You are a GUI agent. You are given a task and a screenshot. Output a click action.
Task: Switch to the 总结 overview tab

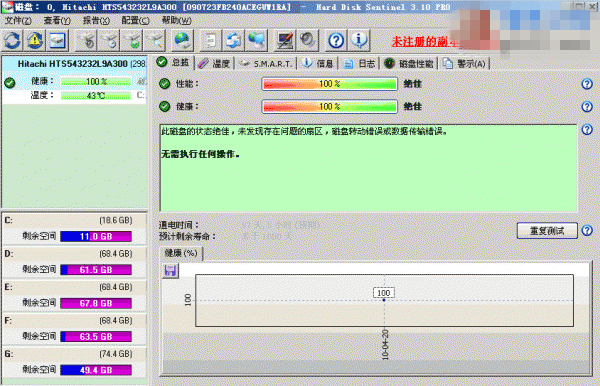pos(174,62)
